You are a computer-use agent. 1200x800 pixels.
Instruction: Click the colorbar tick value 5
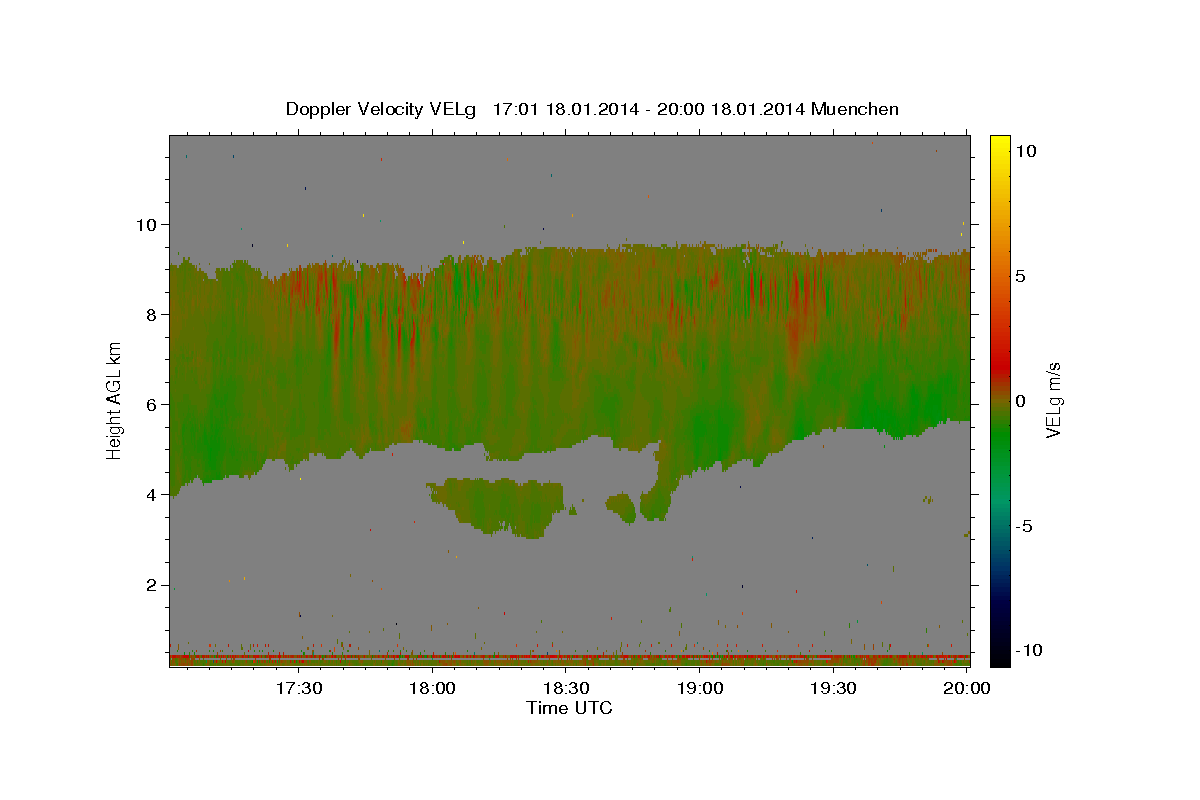pos(1020,276)
